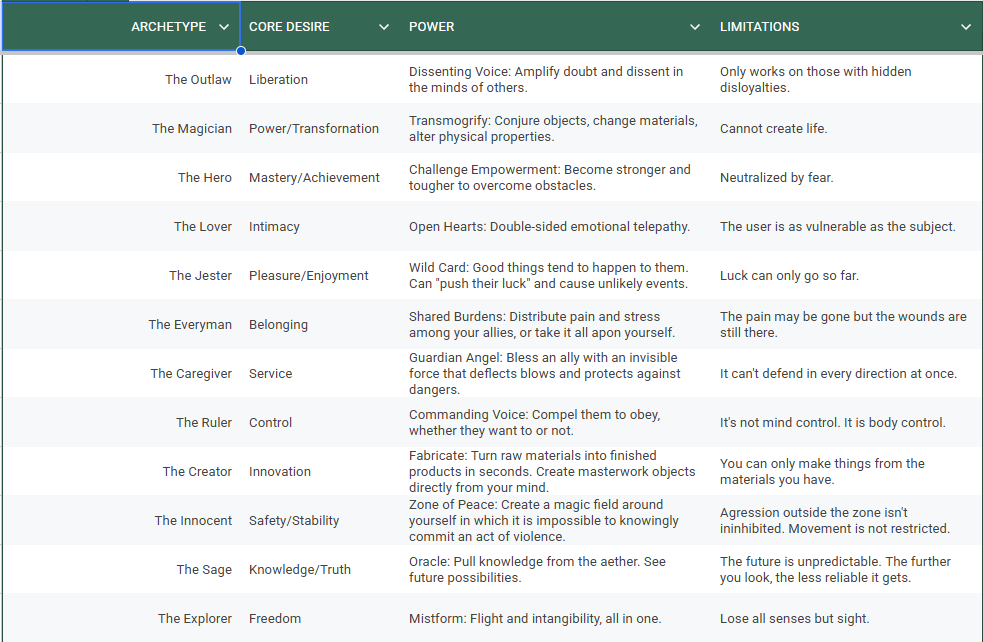Select the 'Guardian Angel' power cell
The width and height of the screenshot is (983, 642).
point(555,373)
